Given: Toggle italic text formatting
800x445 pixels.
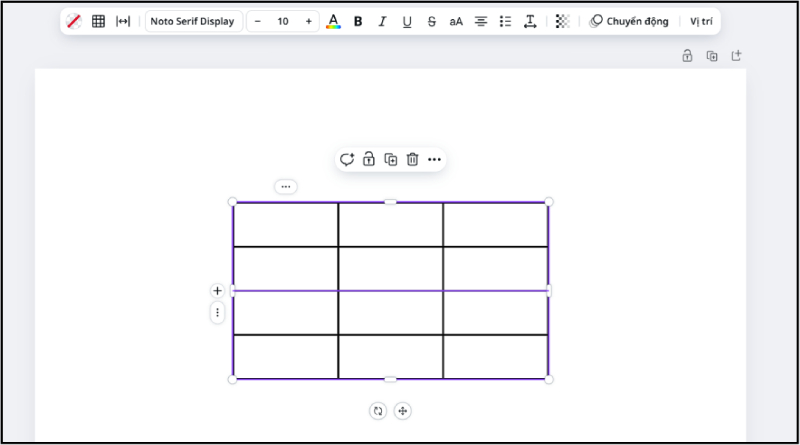Looking at the screenshot, I should coord(382,21).
